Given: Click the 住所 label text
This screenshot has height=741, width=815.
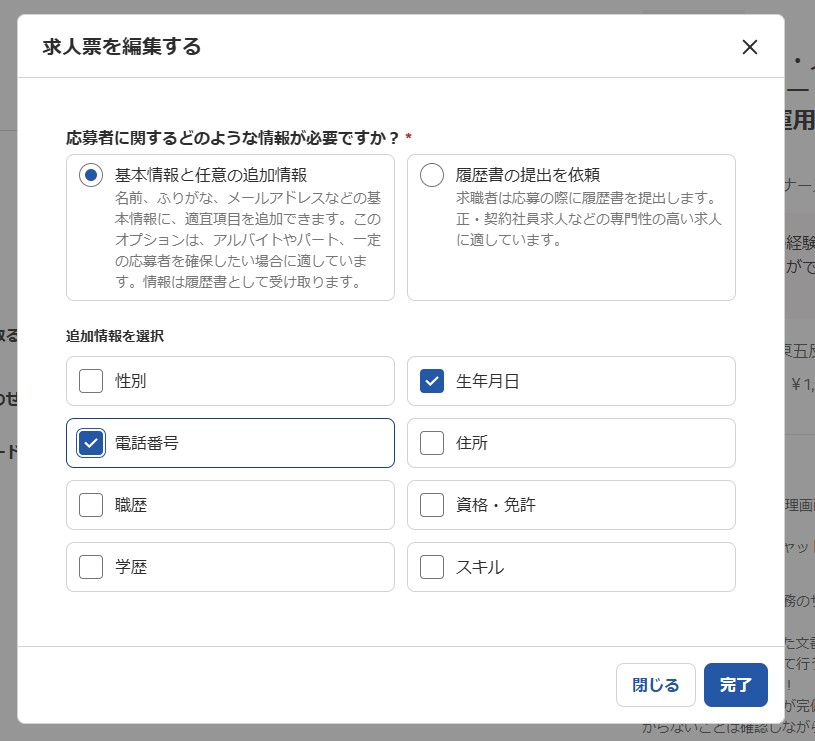Looking at the screenshot, I should [472, 443].
